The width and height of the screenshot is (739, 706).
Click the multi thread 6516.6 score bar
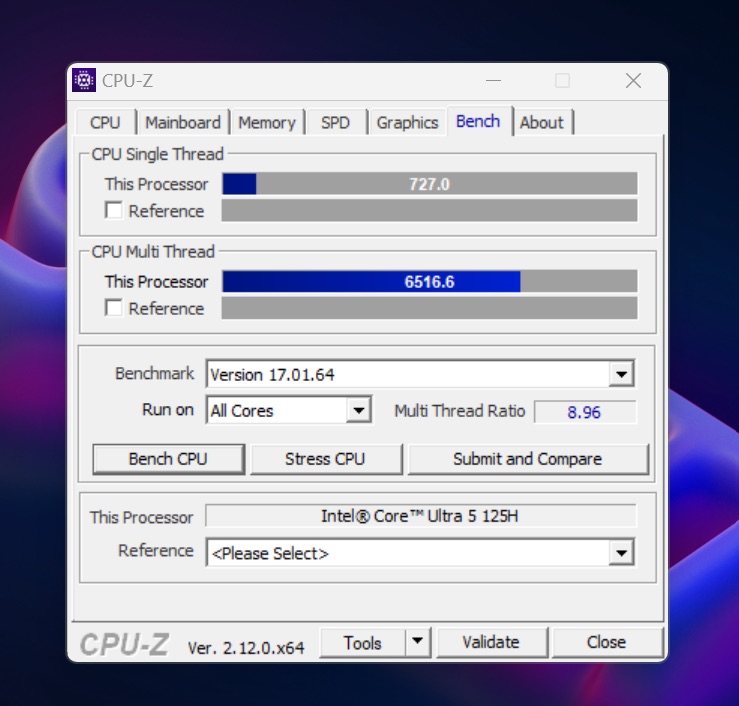click(430, 281)
